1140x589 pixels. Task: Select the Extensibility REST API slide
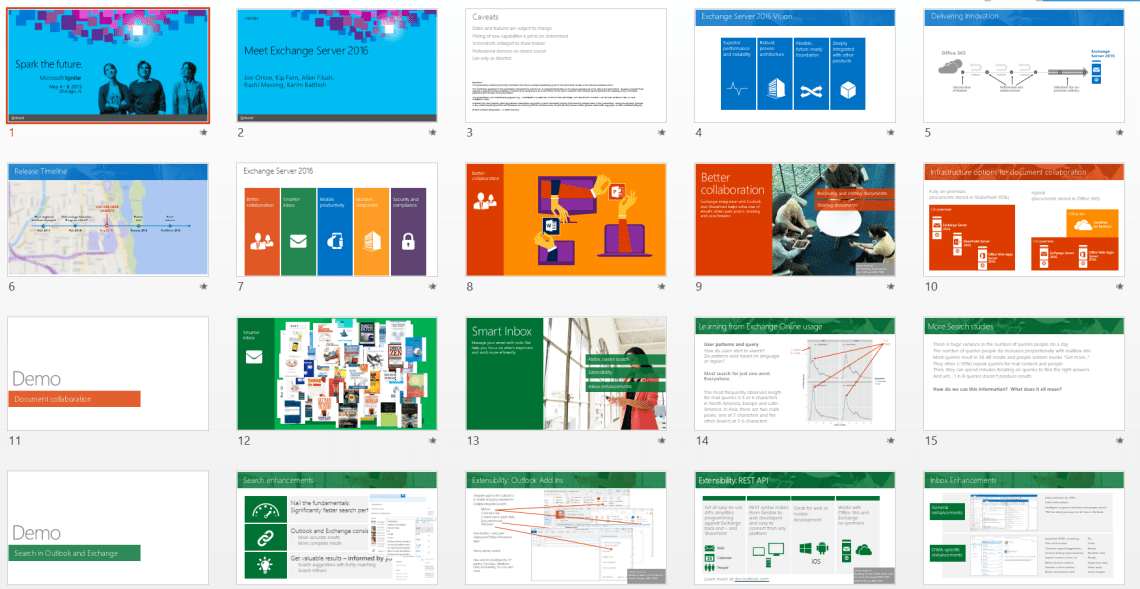click(x=795, y=527)
